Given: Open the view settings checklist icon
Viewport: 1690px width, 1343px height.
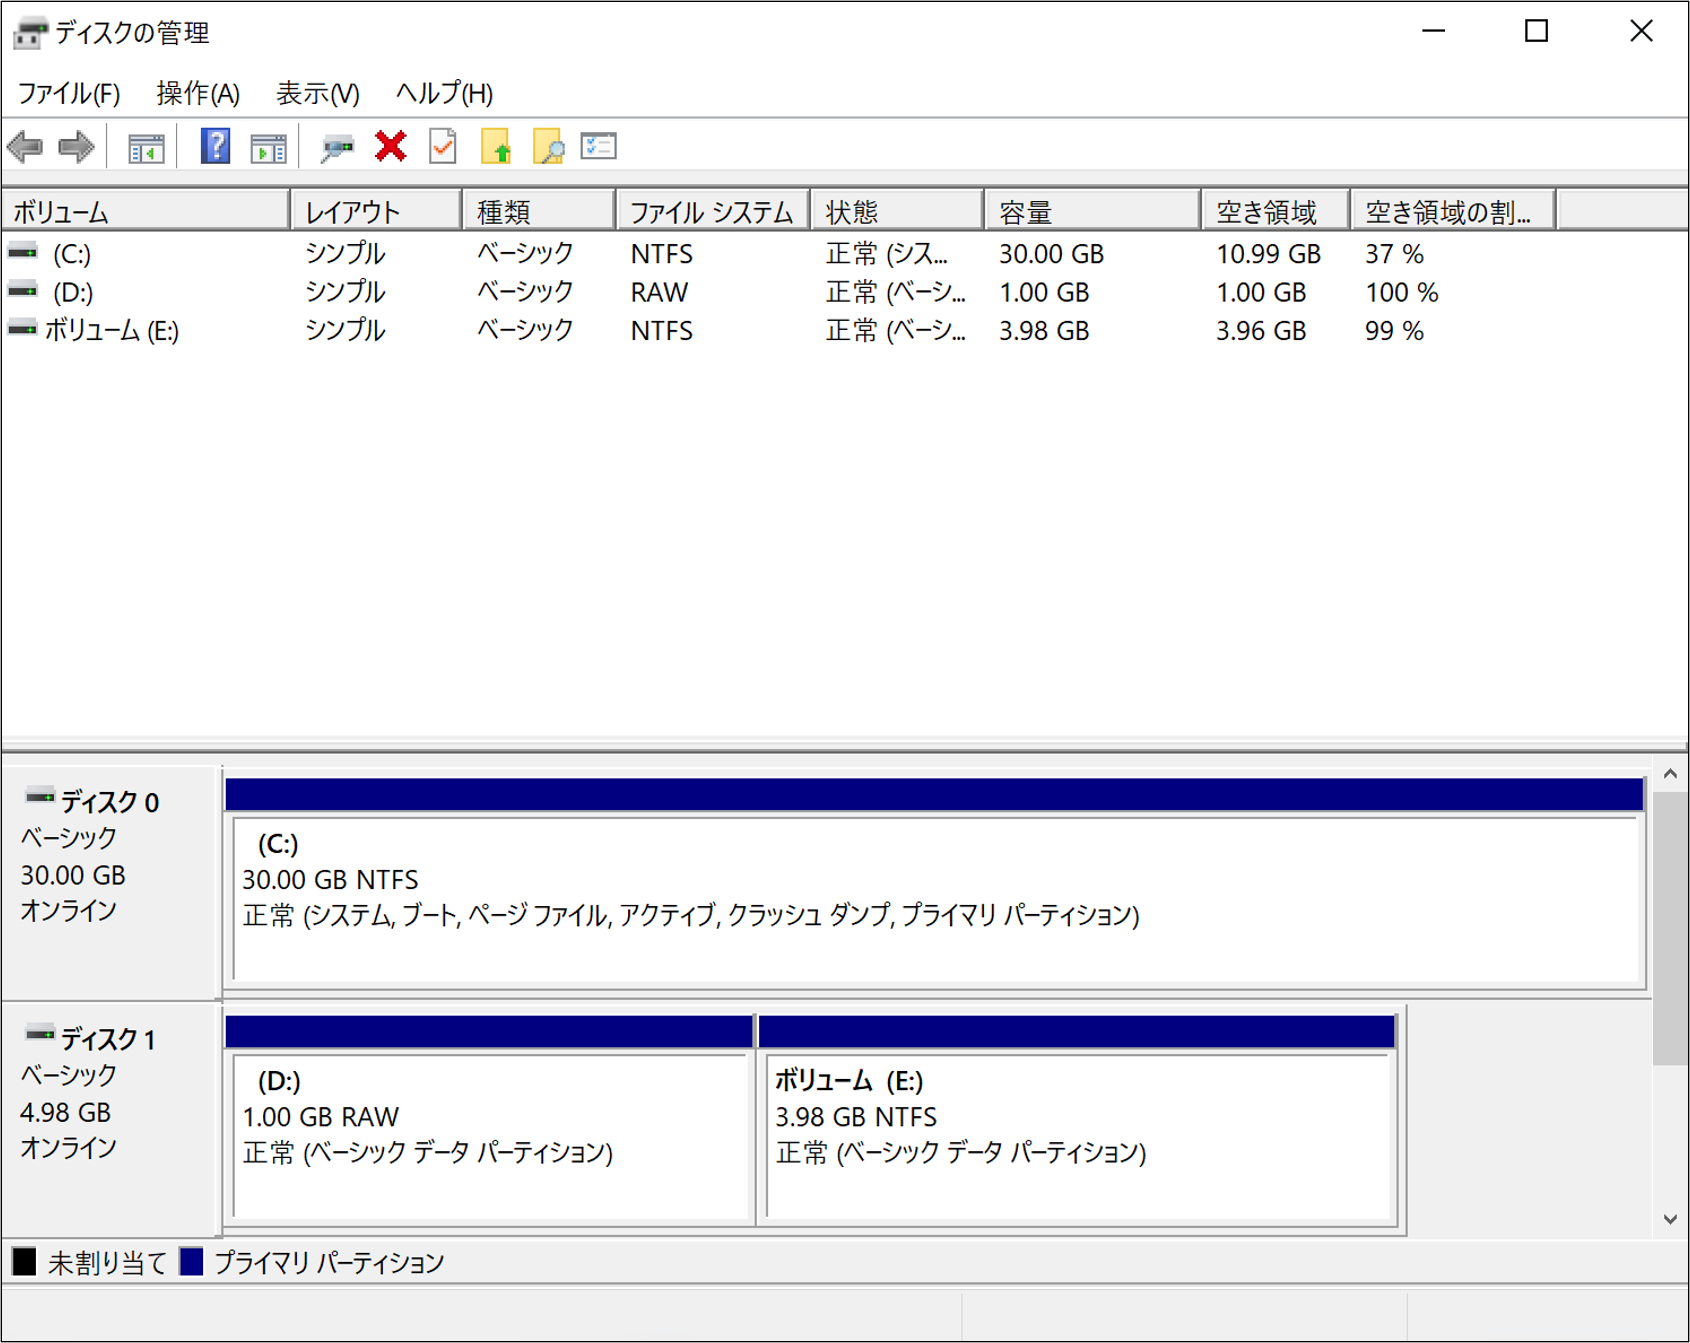Looking at the screenshot, I should coord(598,147).
